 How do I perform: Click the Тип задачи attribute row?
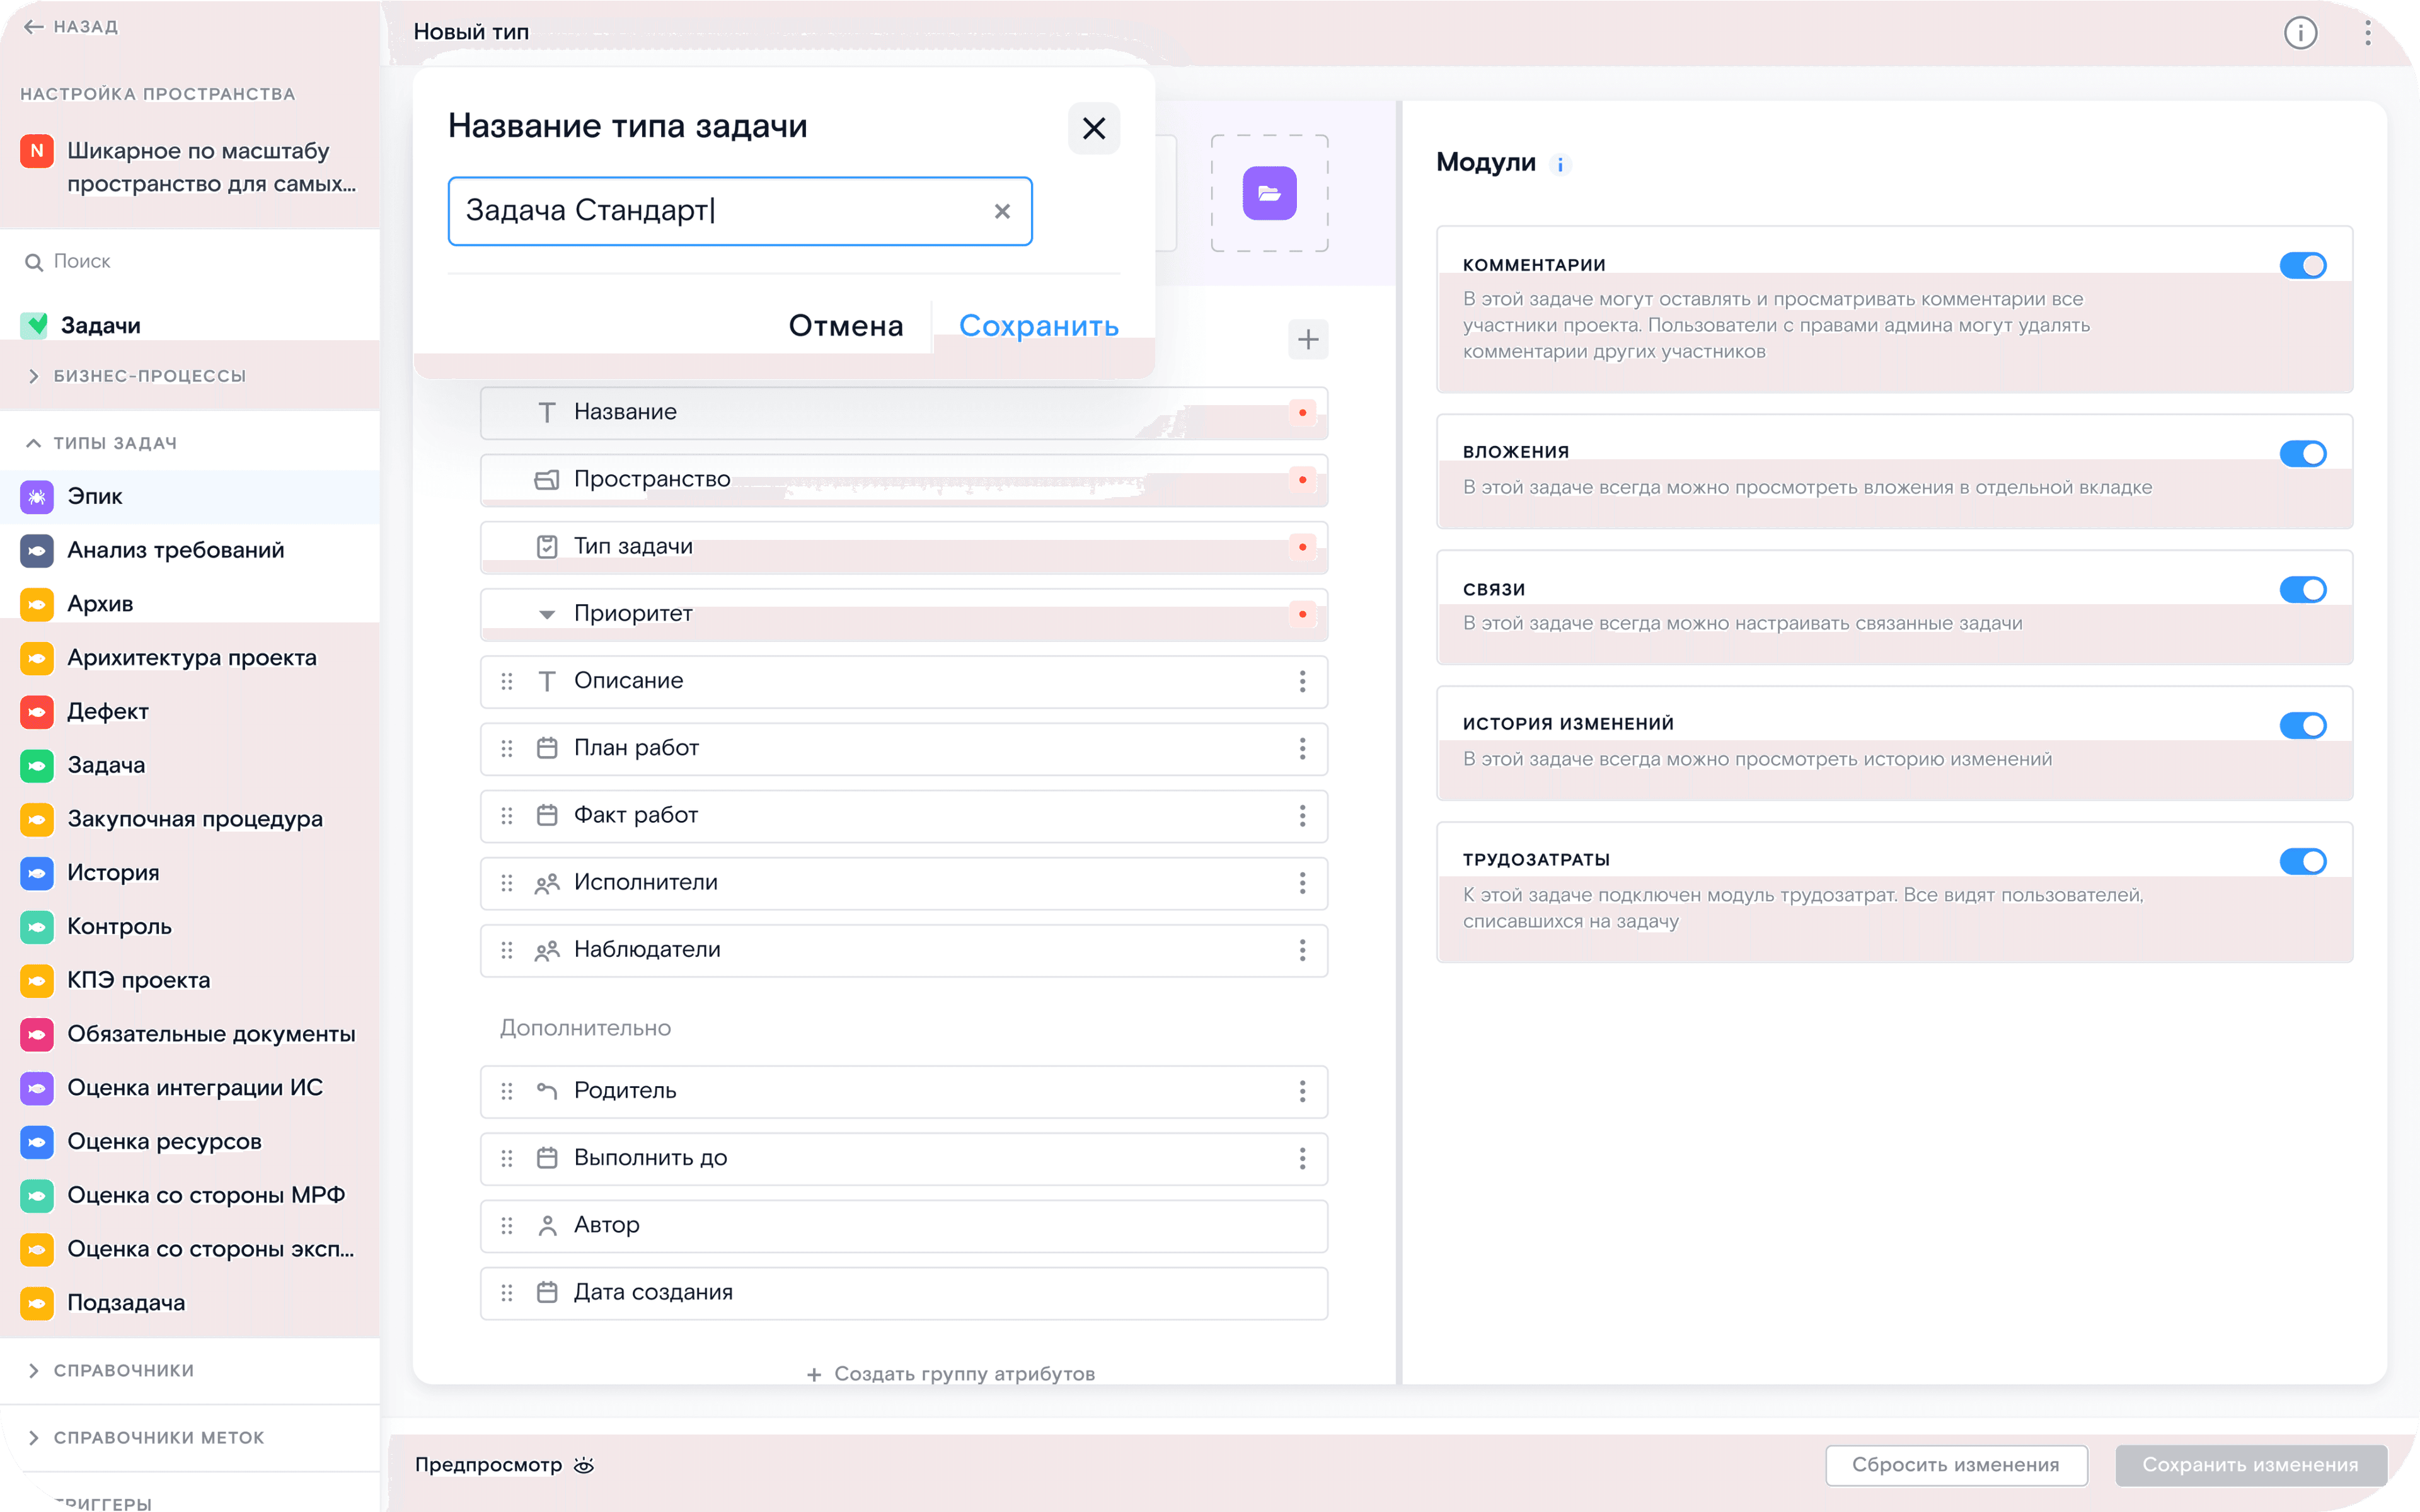click(x=903, y=547)
